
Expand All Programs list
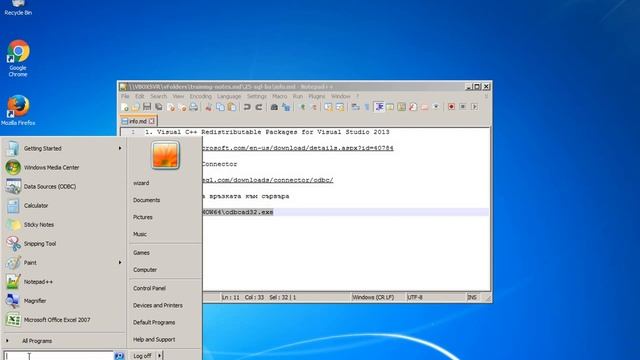point(37,341)
